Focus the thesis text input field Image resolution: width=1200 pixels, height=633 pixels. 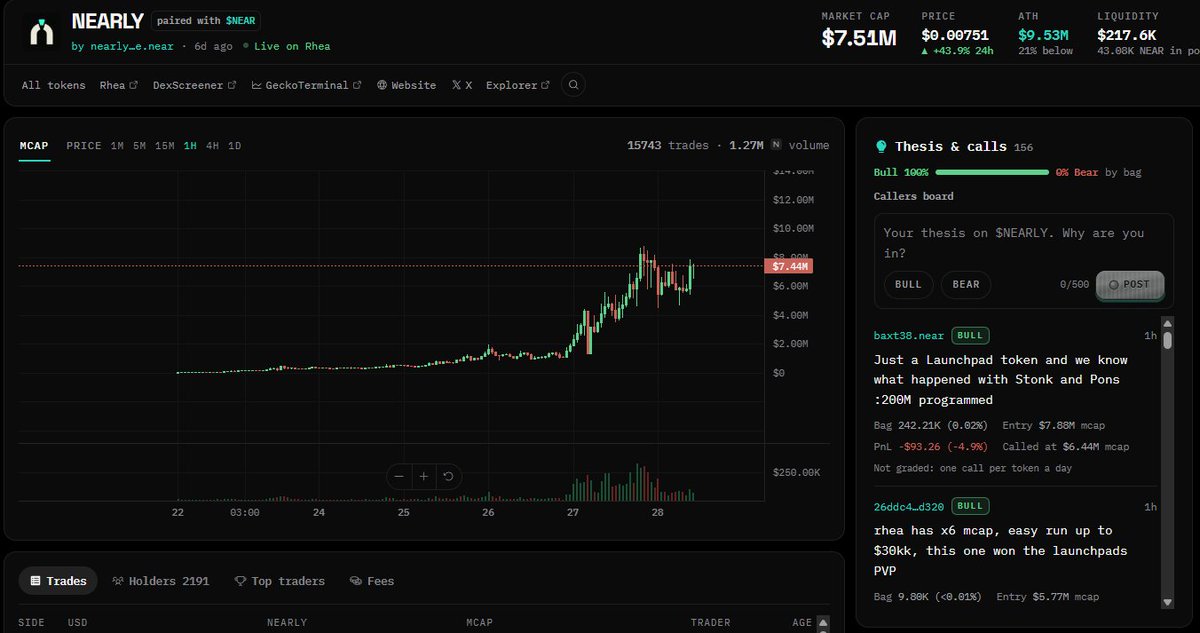click(x=1023, y=242)
